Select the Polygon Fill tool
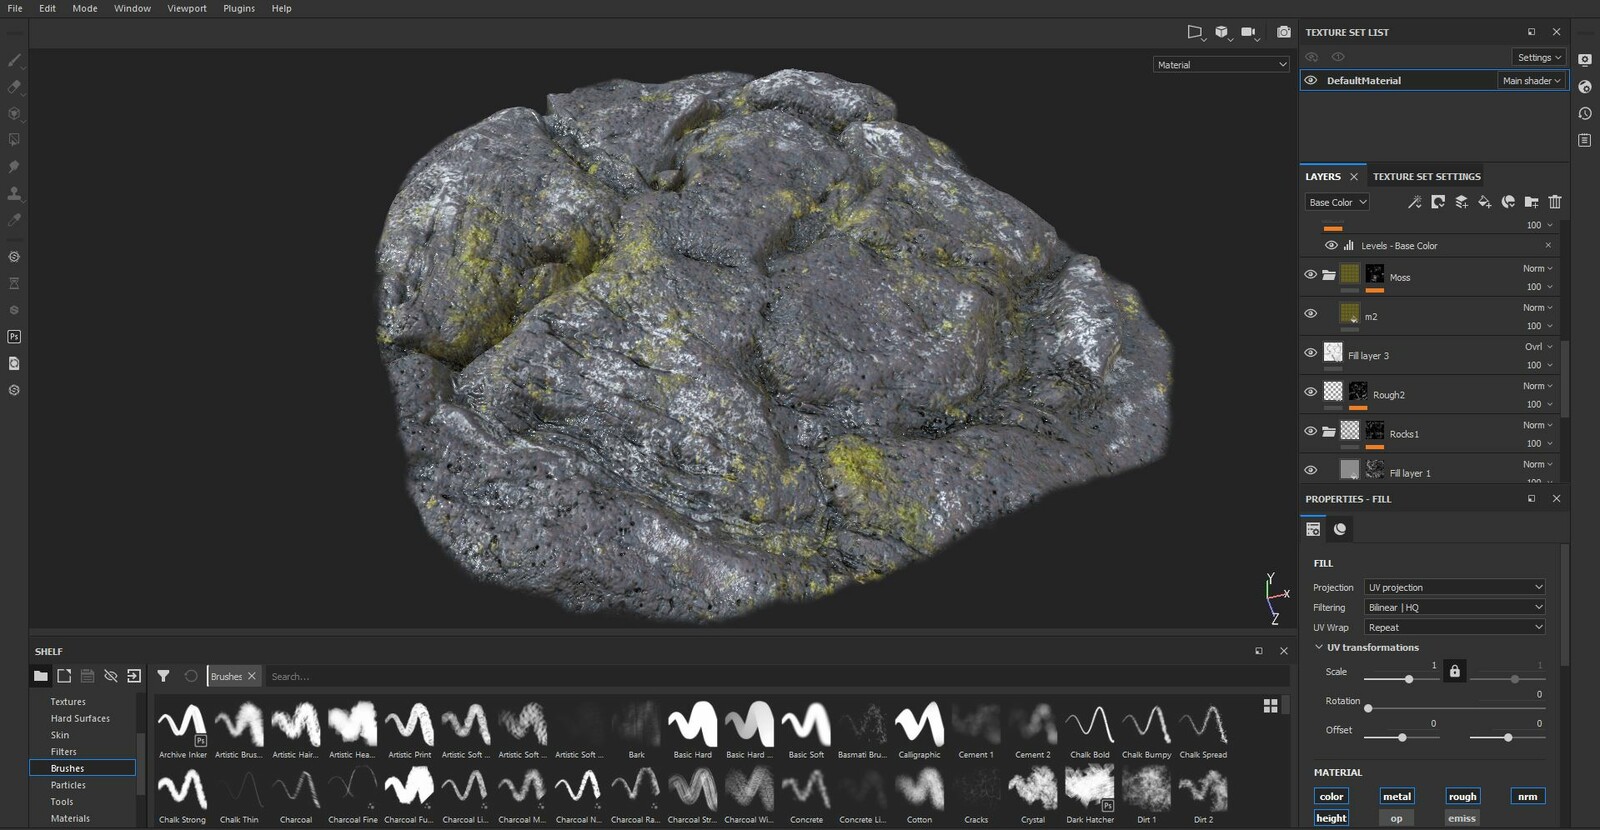This screenshot has width=1600, height=830. [x=15, y=140]
